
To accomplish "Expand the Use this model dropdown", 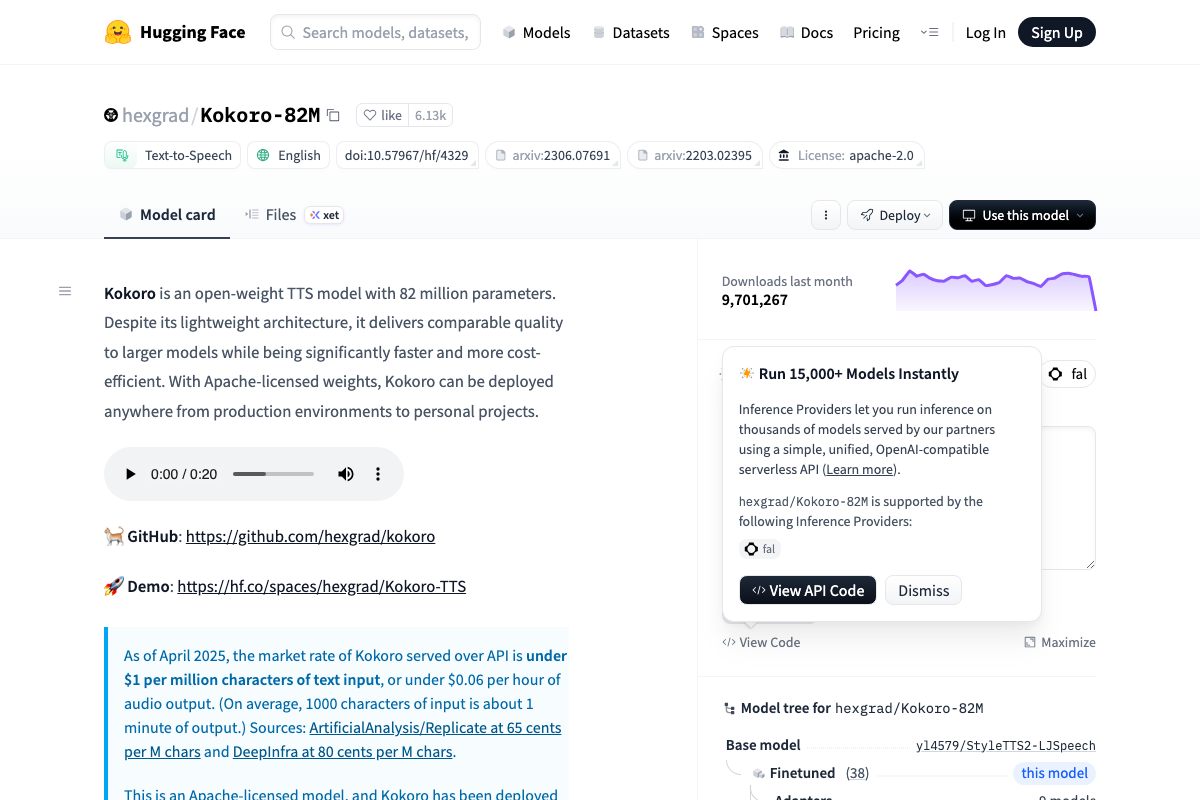I will point(1022,215).
